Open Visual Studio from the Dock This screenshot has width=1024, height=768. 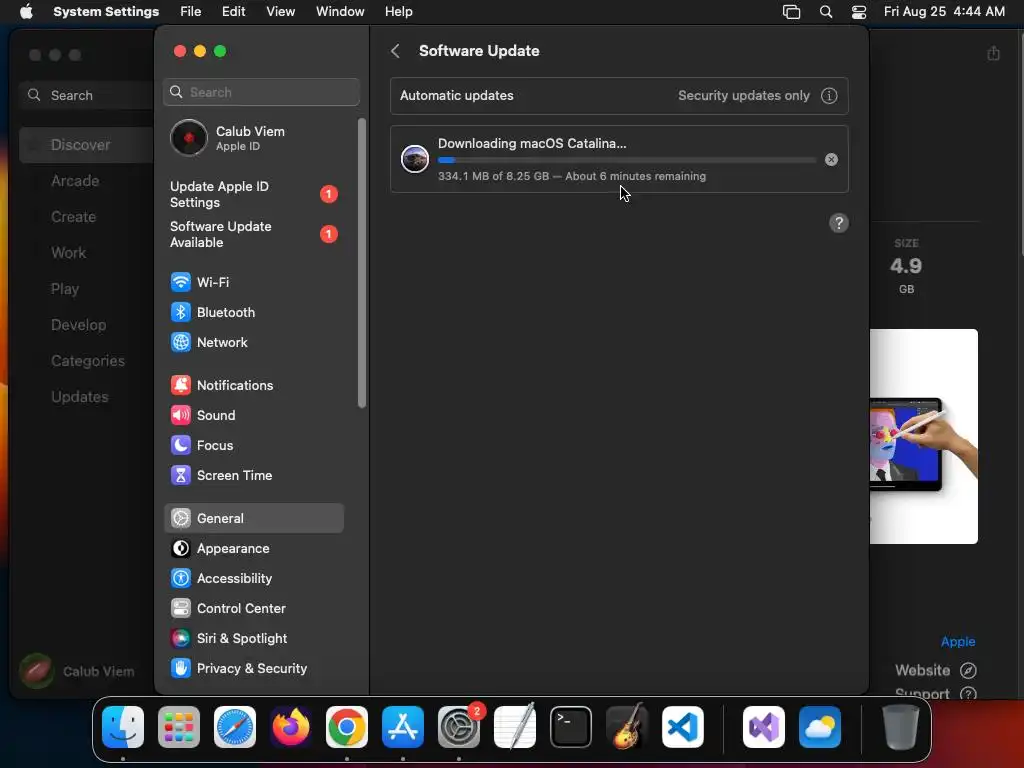763,727
